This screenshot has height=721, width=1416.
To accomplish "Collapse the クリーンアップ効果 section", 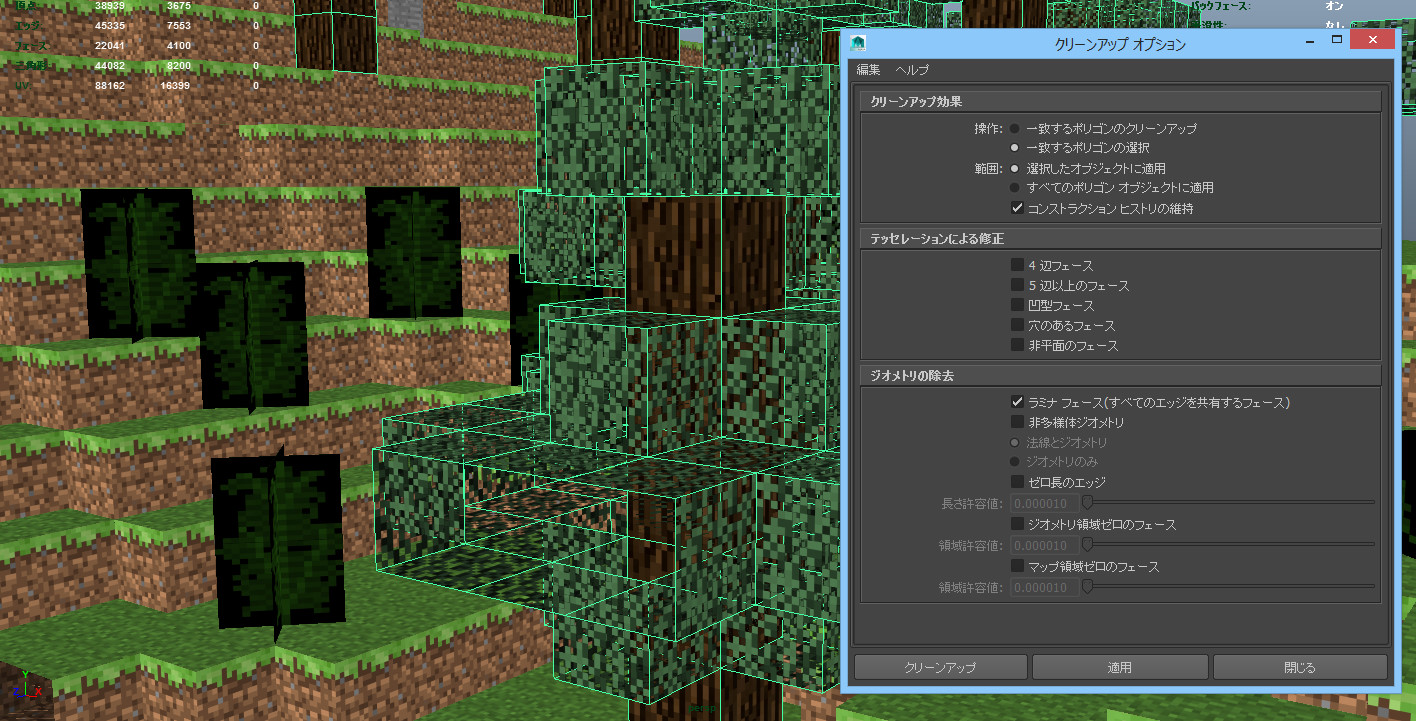I will pyautogui.click(x=1120, y=102).
